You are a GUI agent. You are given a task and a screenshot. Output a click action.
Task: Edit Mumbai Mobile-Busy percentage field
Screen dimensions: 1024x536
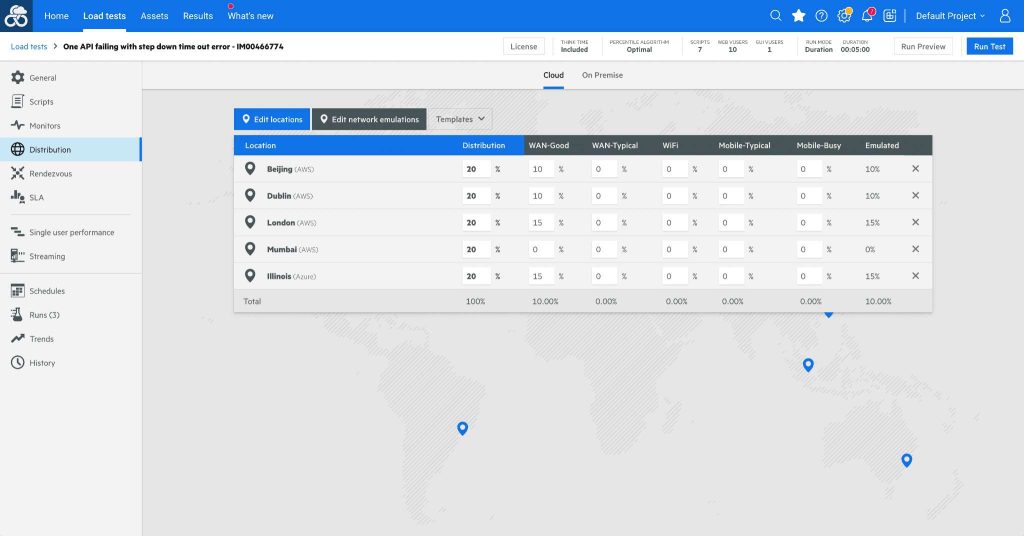[x=809, y=249]
